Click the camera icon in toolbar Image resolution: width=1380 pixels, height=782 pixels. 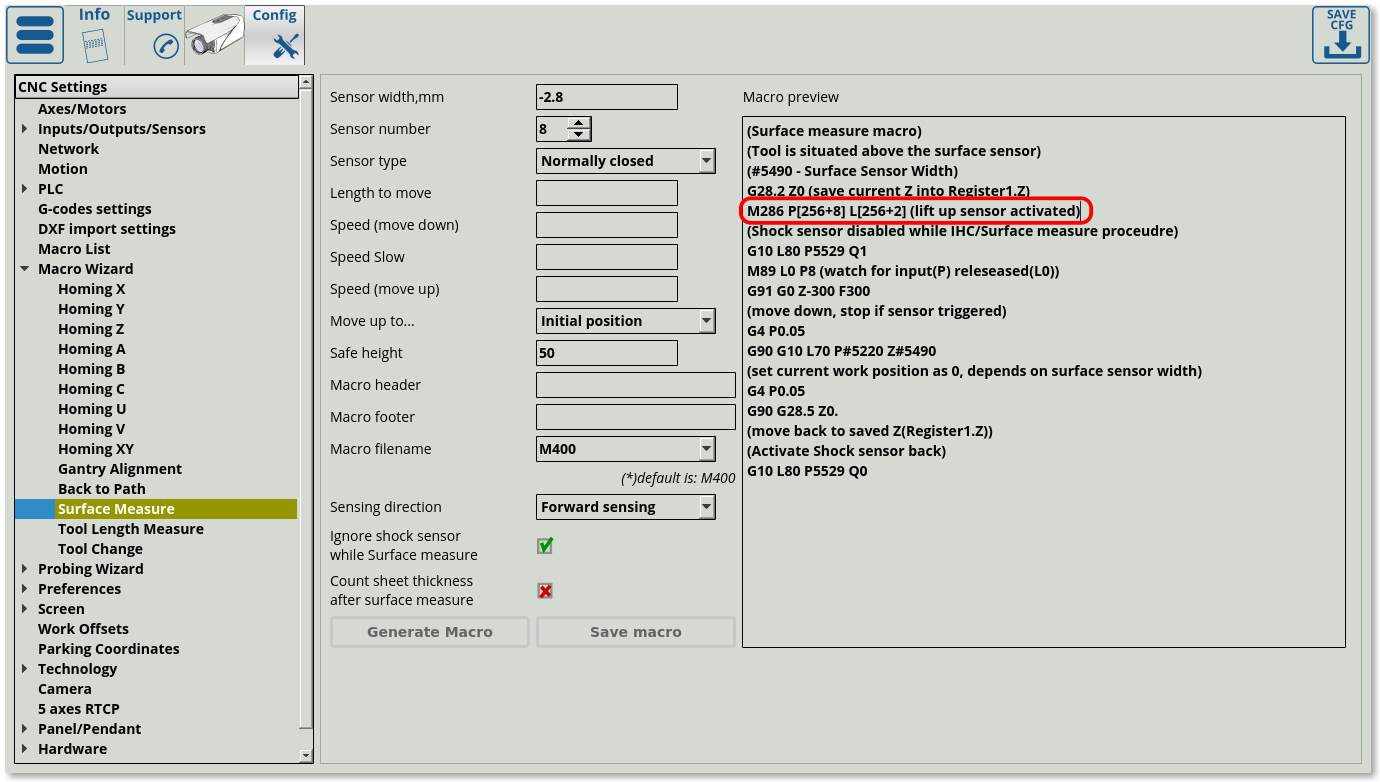[x=214, y=38]
